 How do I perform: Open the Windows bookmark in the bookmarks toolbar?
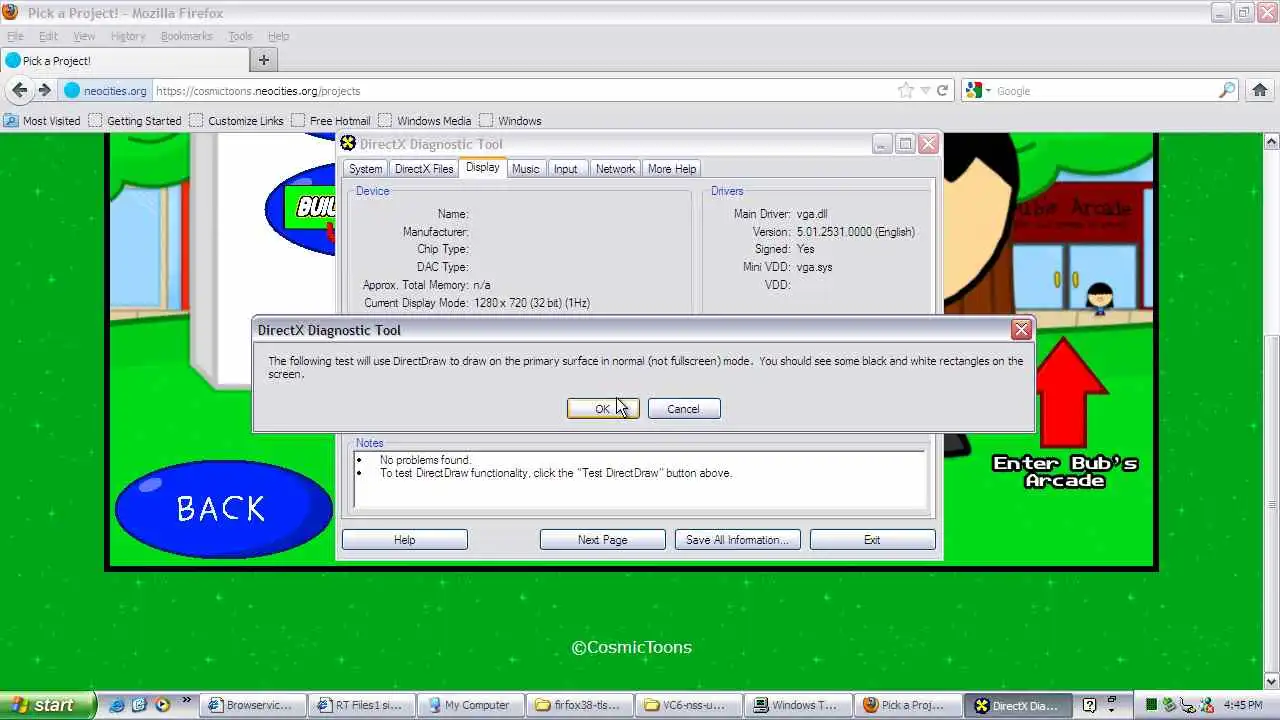[x=510, y=120]
